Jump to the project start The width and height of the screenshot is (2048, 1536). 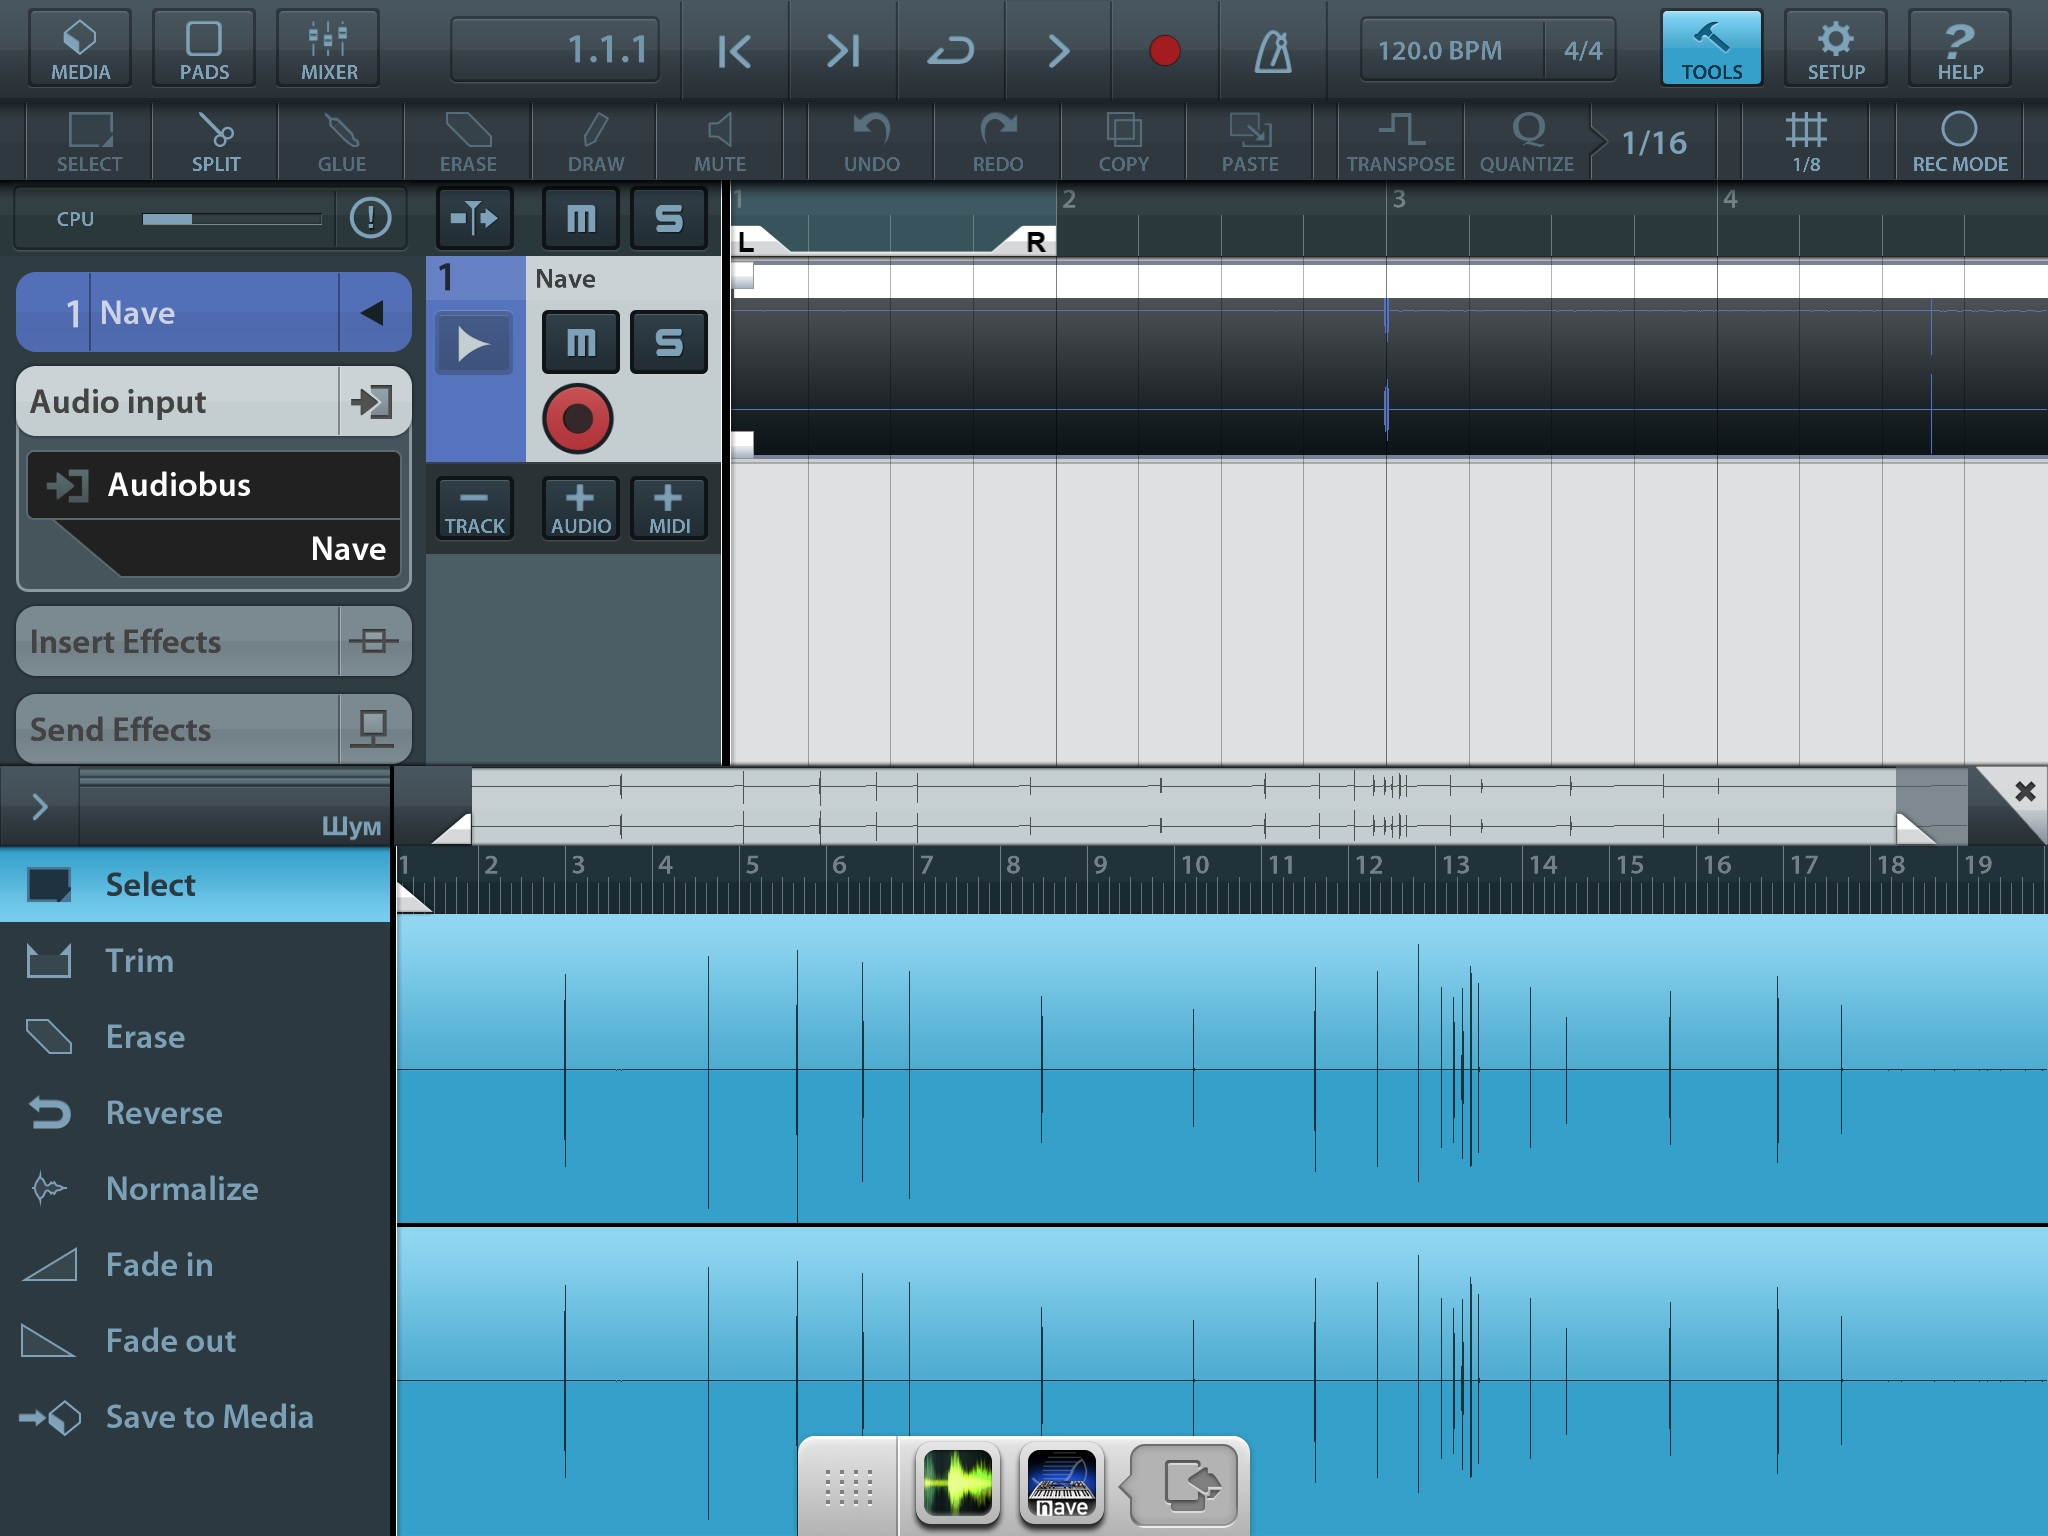pyautogui.click(x=735, y=50)
